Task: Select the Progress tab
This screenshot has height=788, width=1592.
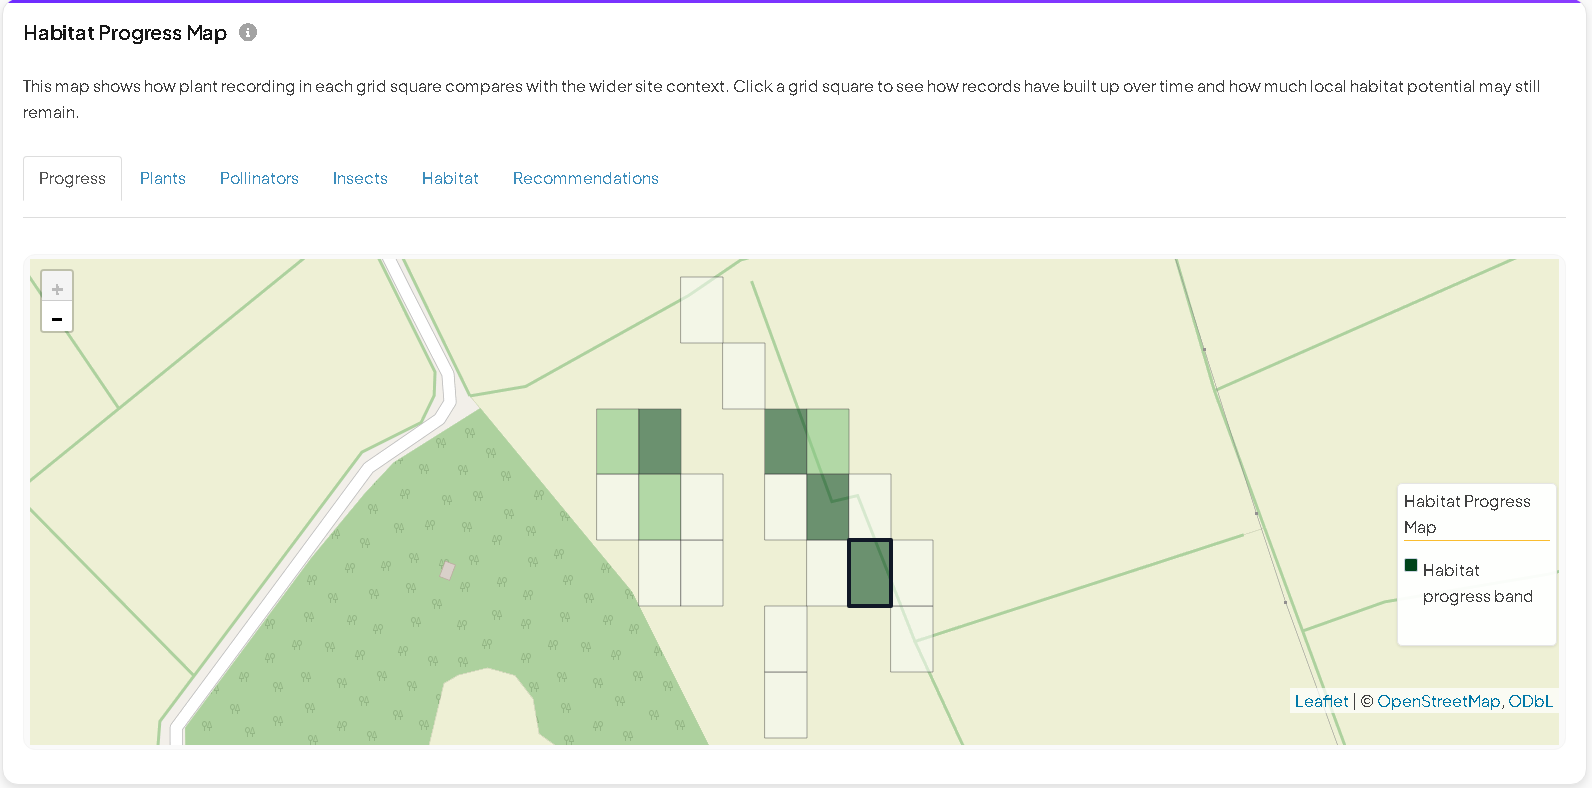Action: (72, 178)
